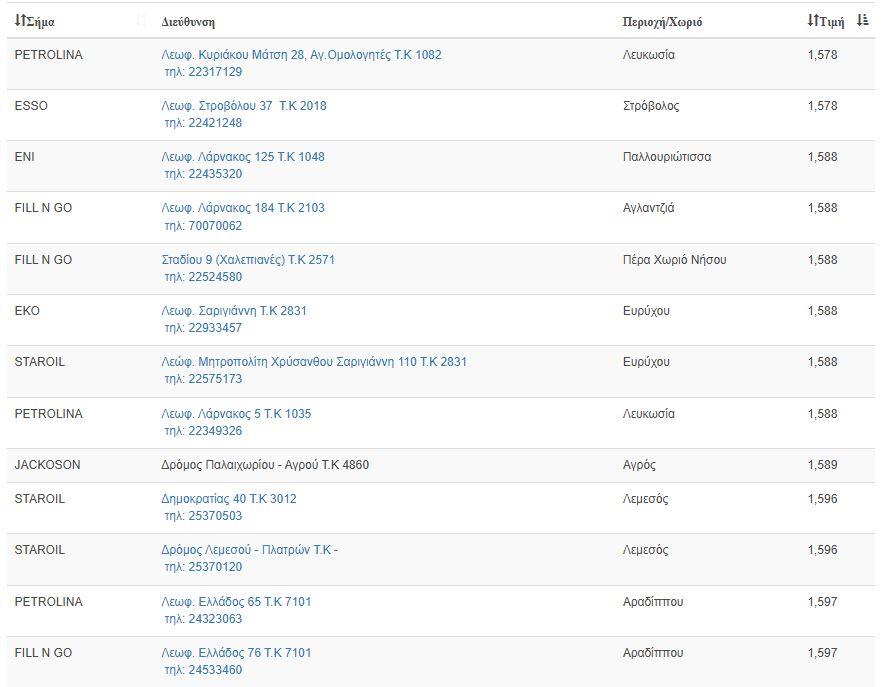Viewport: 889px width, 687px height.
Task: Open the Λεωφ. Στροβόλου 37 address link
Action: point(244,106)
